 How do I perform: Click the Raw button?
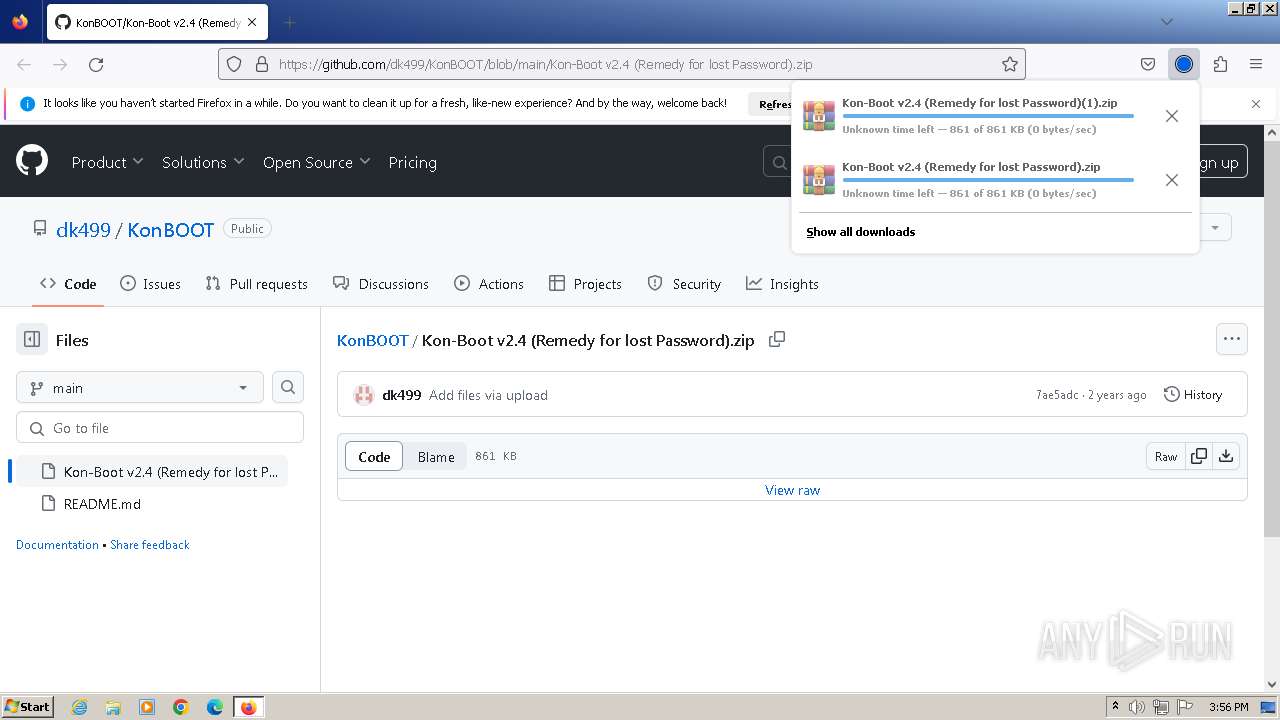1166,456
